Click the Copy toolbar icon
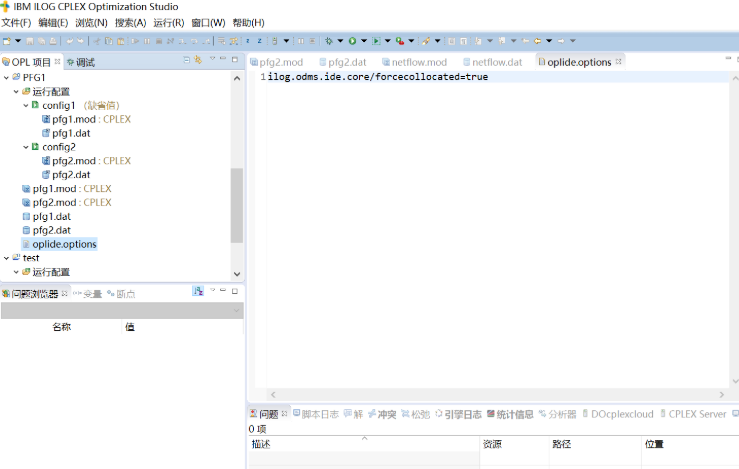Image resolution: width=739 pixels, height=469 pixels. [x=109, y=41]
